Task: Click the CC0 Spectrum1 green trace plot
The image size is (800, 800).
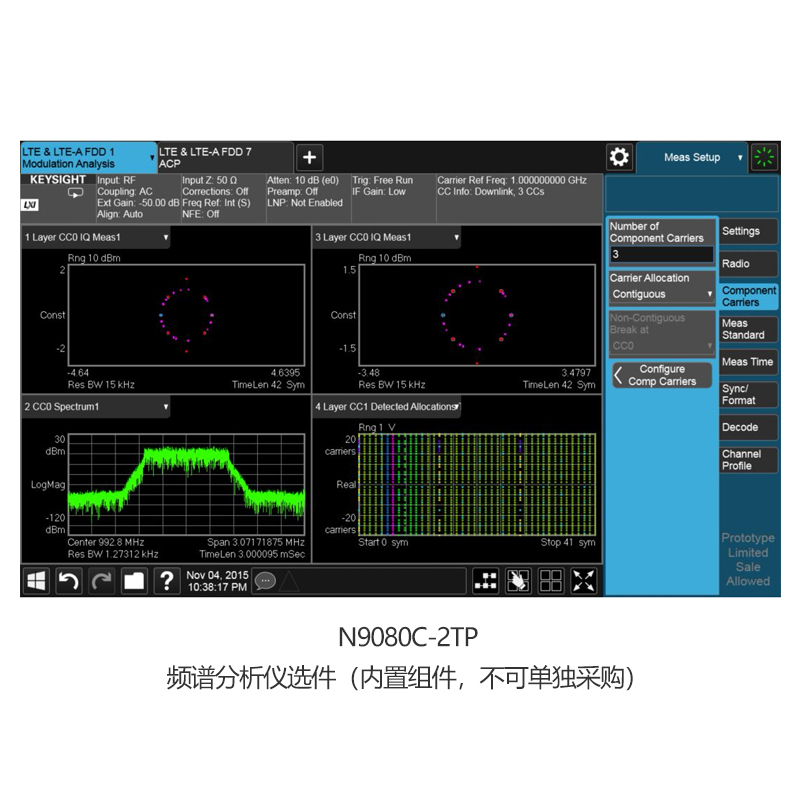Action: click(x=187, y=485)
